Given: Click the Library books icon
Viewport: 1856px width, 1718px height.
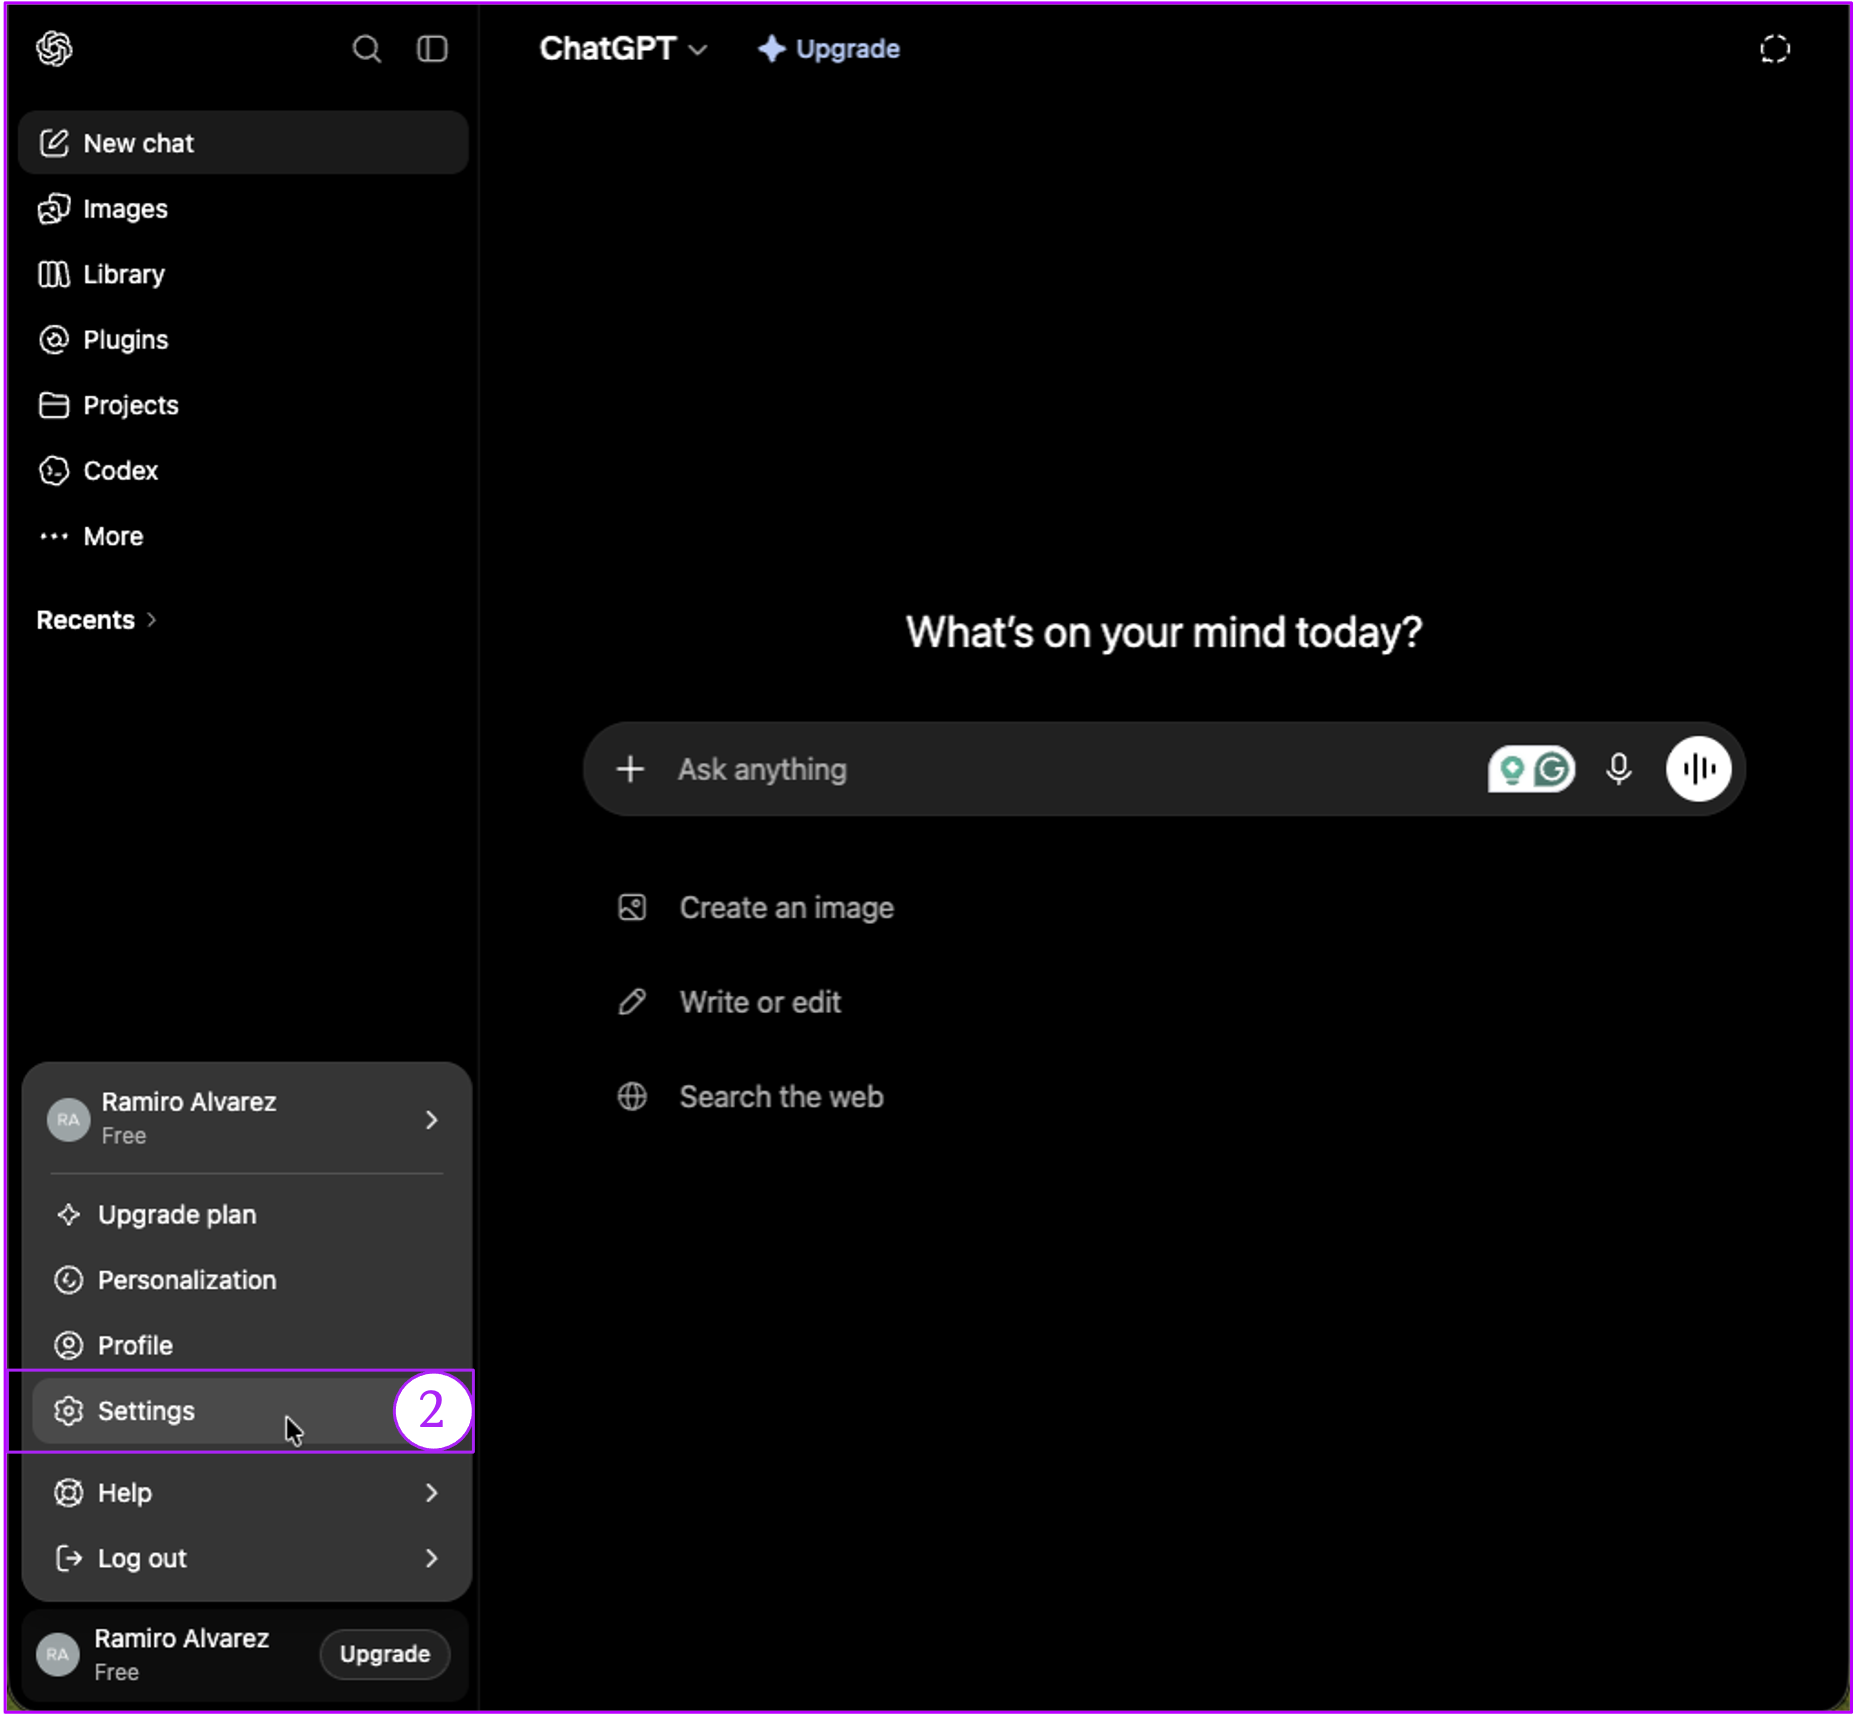Looking at the screenshot, I should pyautogui.click(x=54, y=274).
